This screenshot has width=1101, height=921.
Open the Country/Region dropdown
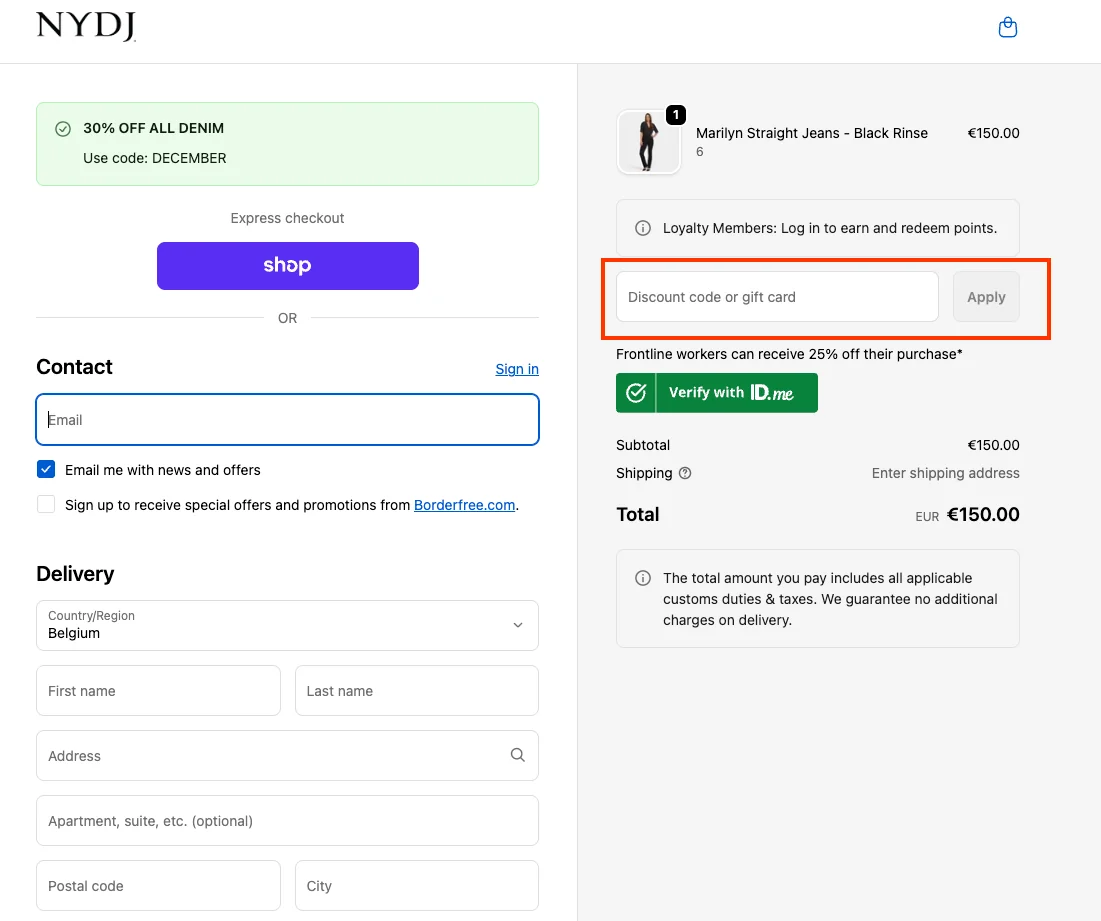point(287,625)
